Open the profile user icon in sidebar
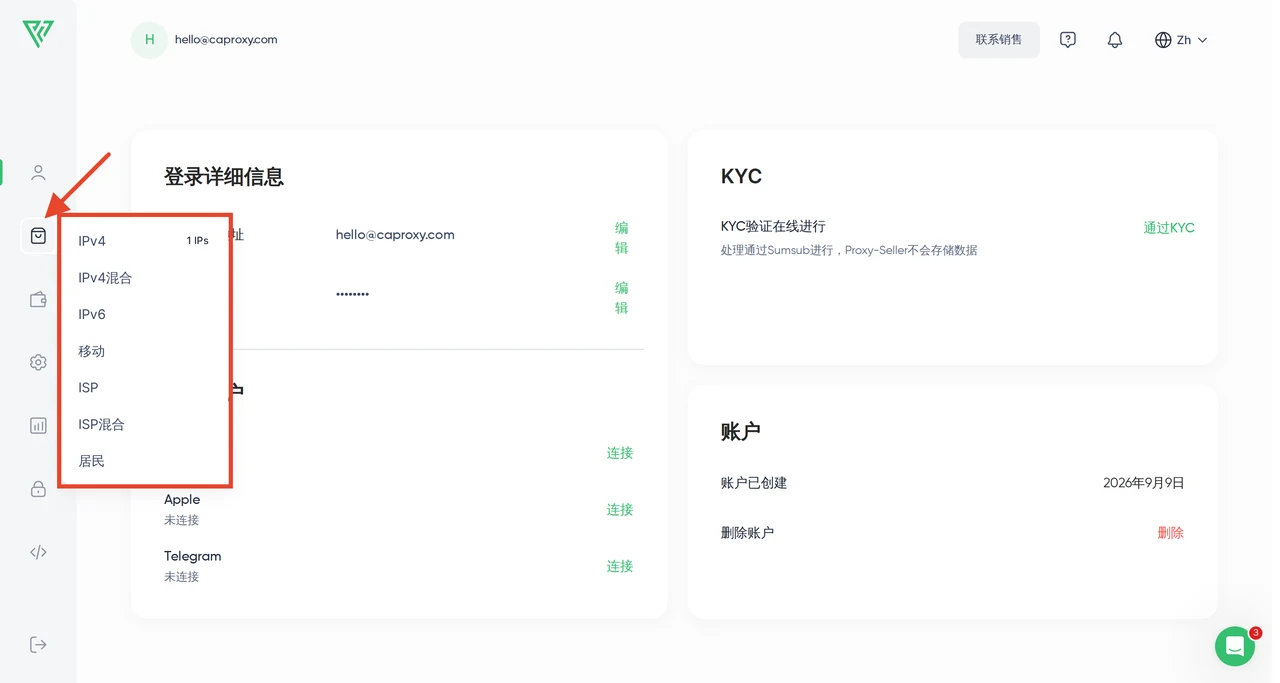Viewport: 1280px width, 683px height. point(38,173)
